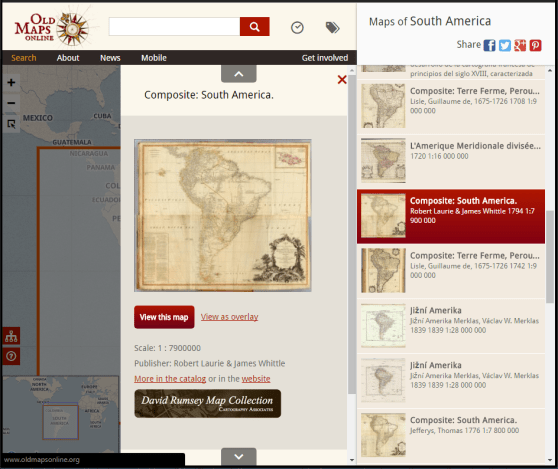The image size is (558, 469).
Task: Select Composite: South America Jefferys 1776 result
Action: pyautogui.click(x=451, y=436)
